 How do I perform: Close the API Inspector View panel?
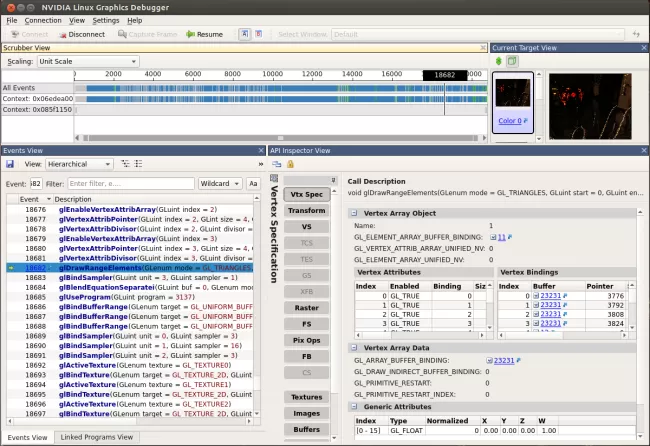(644, 150)
